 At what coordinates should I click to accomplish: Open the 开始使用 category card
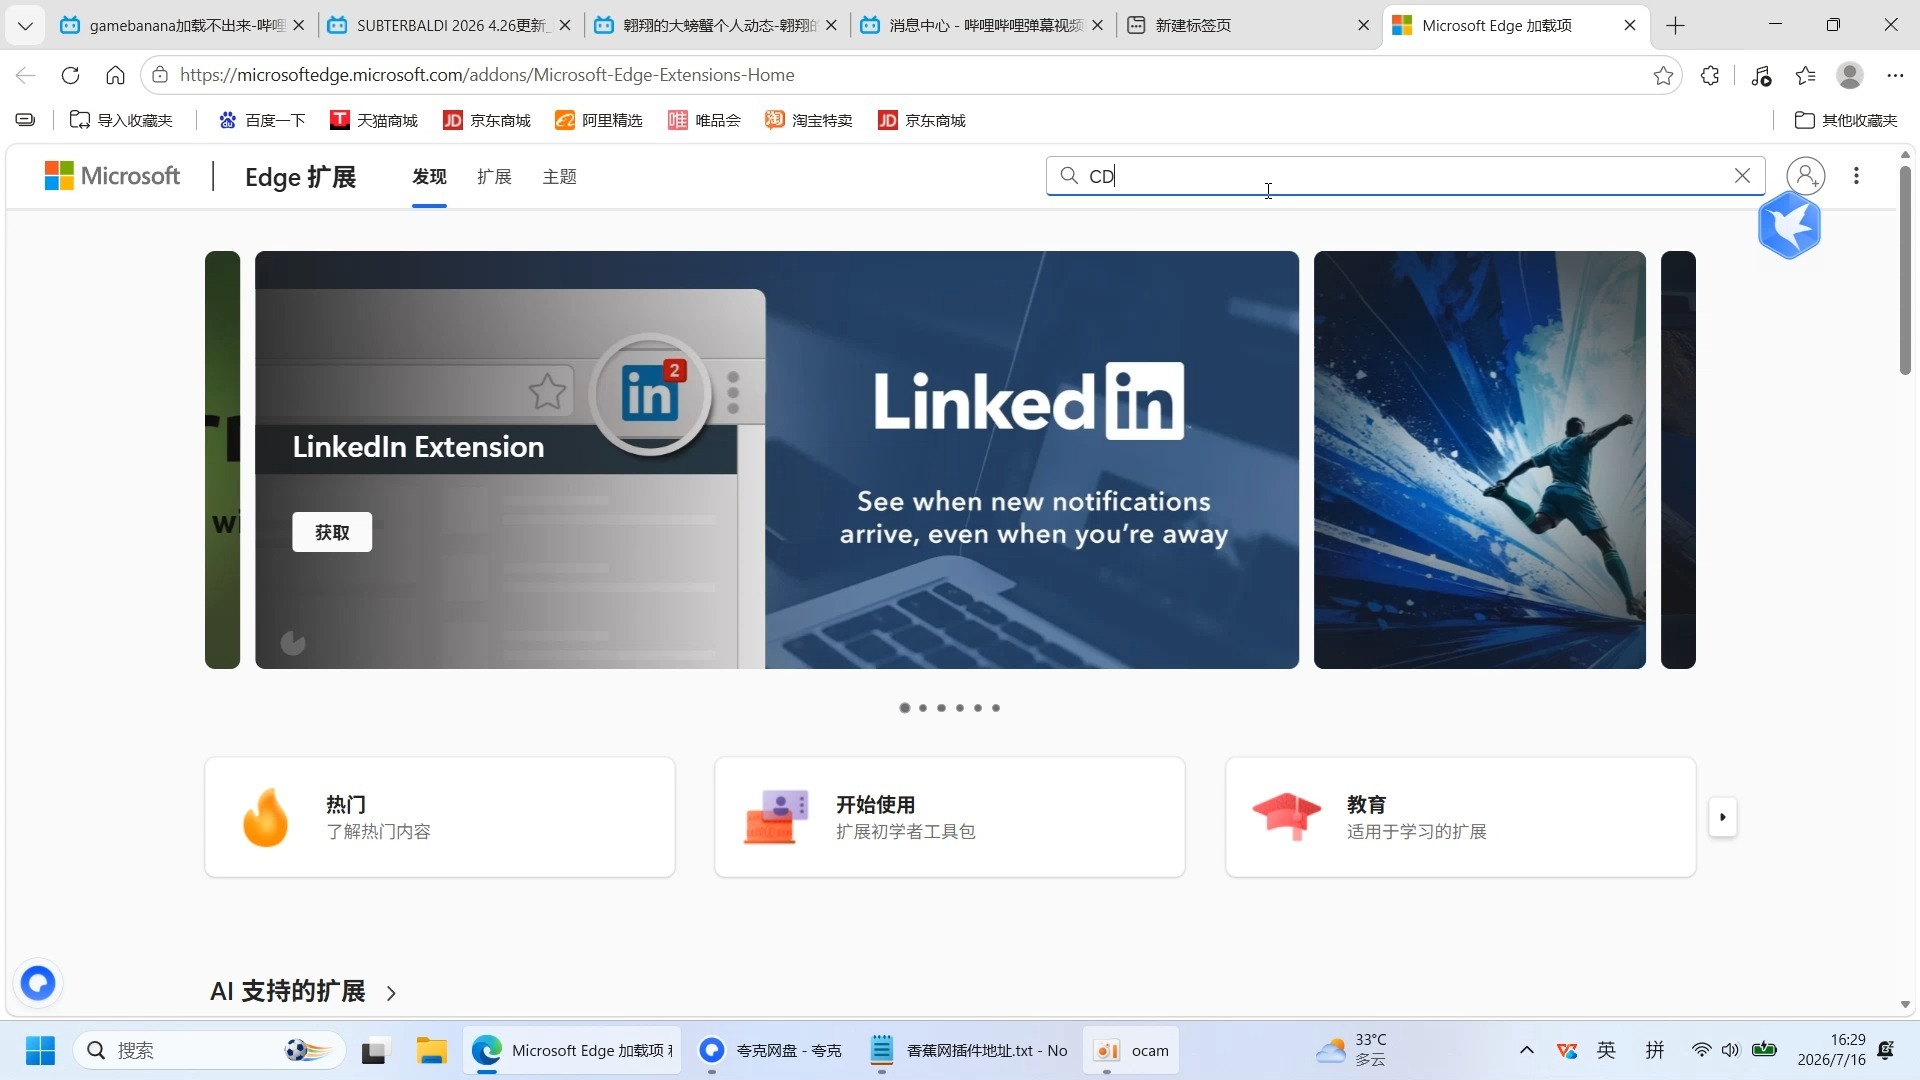(x=950, y=817)
